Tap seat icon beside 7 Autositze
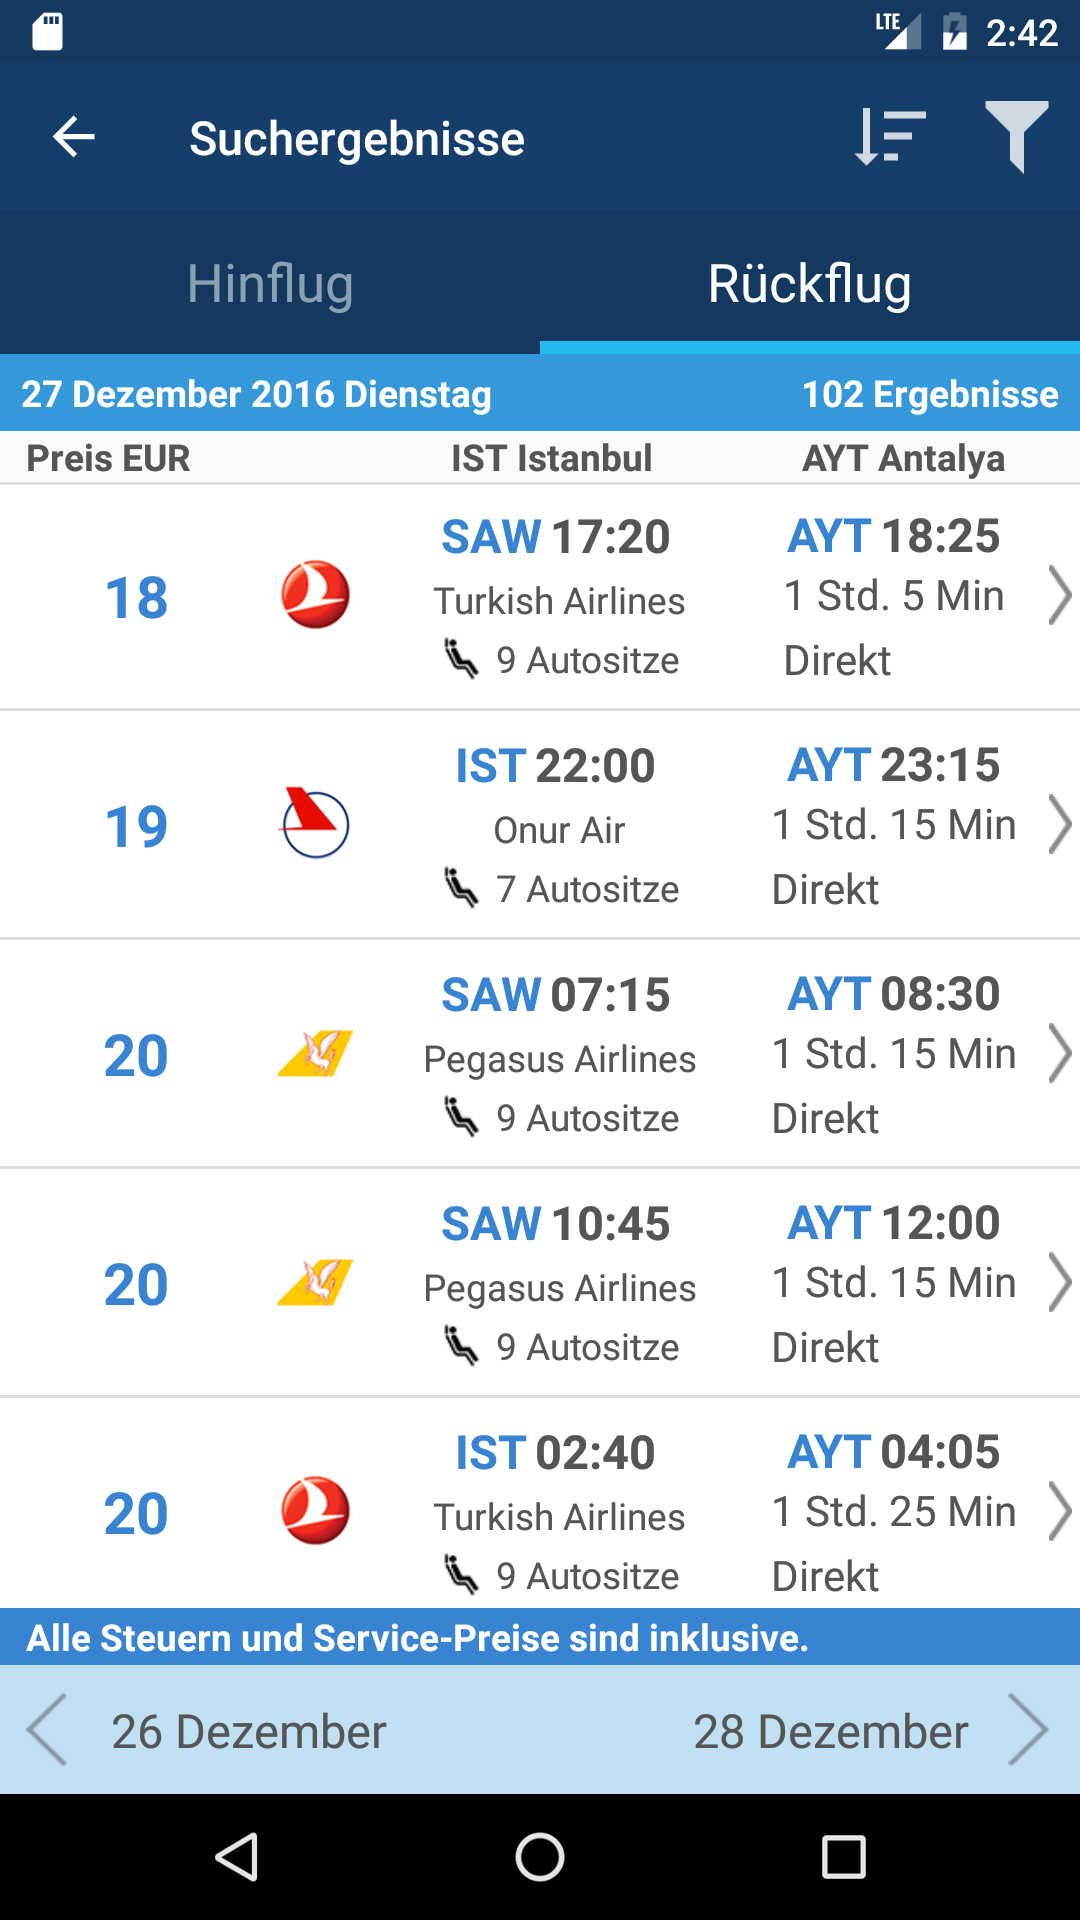This screenshot has width=1080, height=1920. (461, 887)
